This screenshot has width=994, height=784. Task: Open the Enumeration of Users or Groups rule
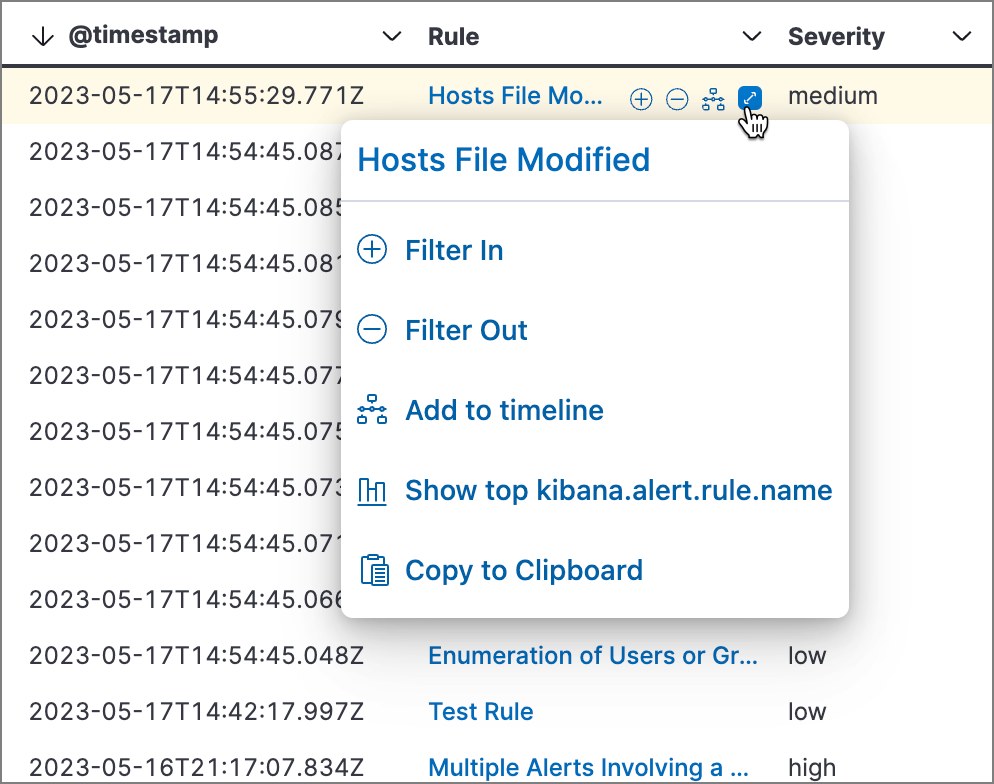[592, 655]
